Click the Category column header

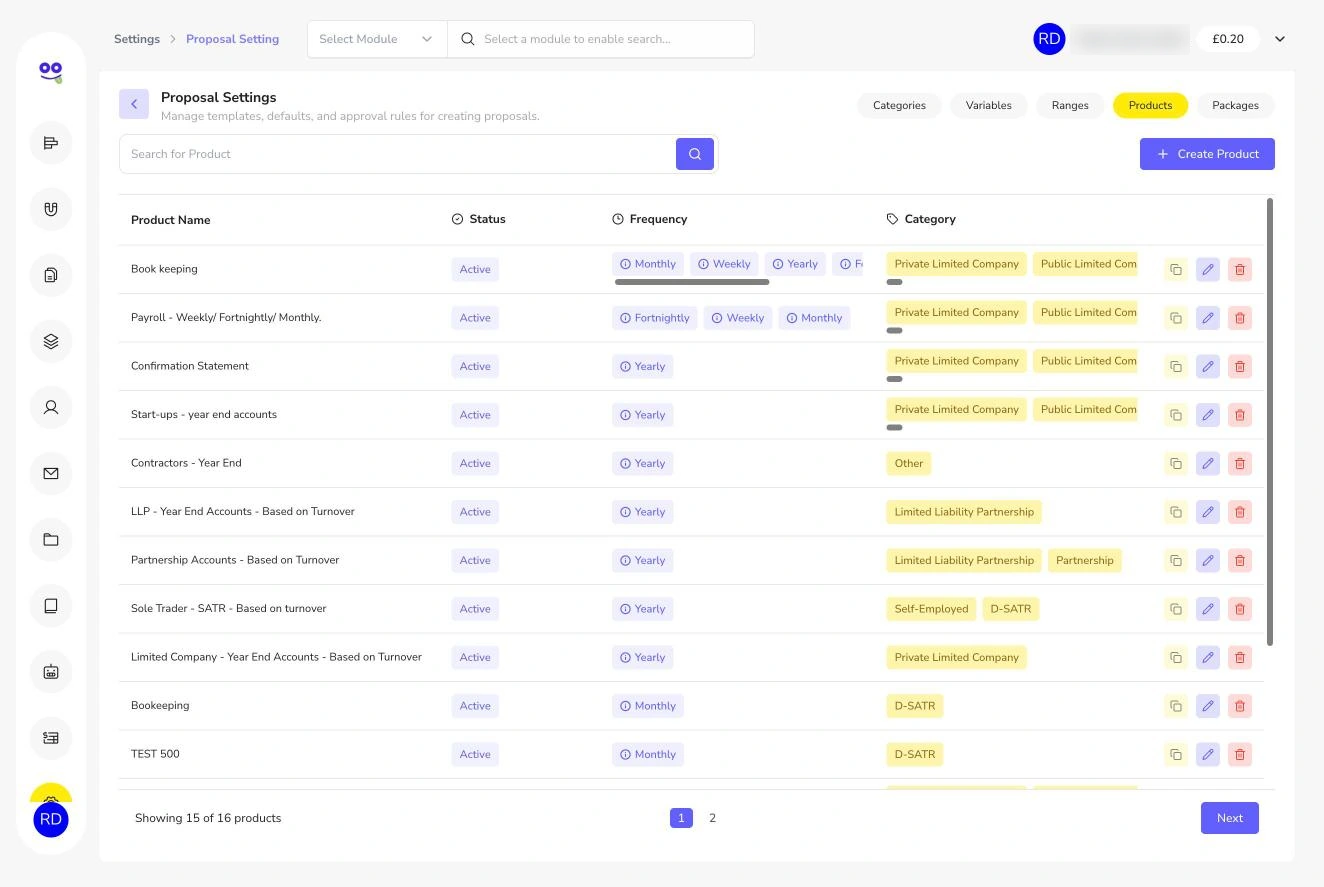point(921,219)
